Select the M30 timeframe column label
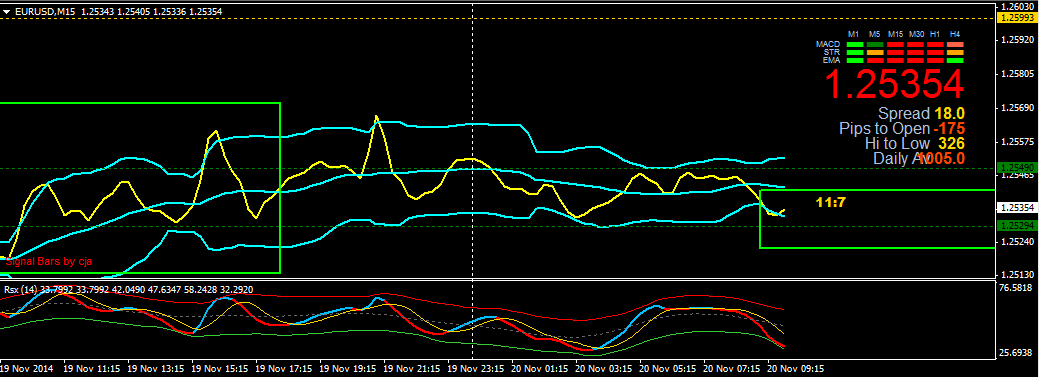The height and width of the screenshot is (377, 1040). [x=916, y=34]
